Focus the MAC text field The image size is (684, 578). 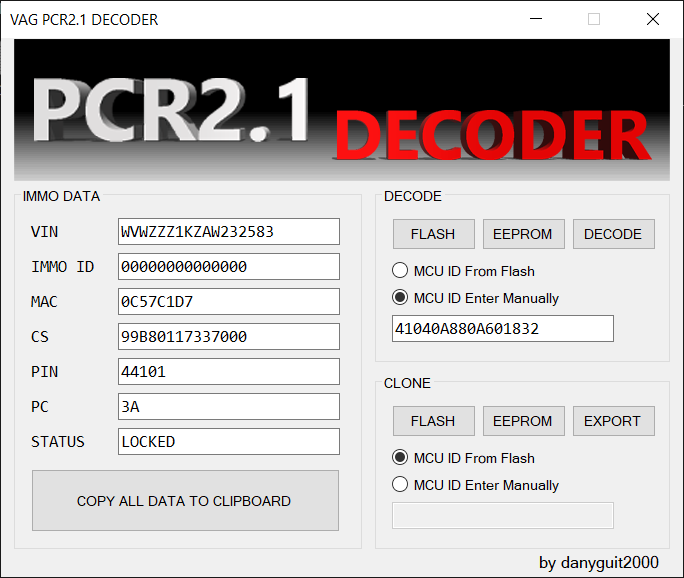pos(228,302)
